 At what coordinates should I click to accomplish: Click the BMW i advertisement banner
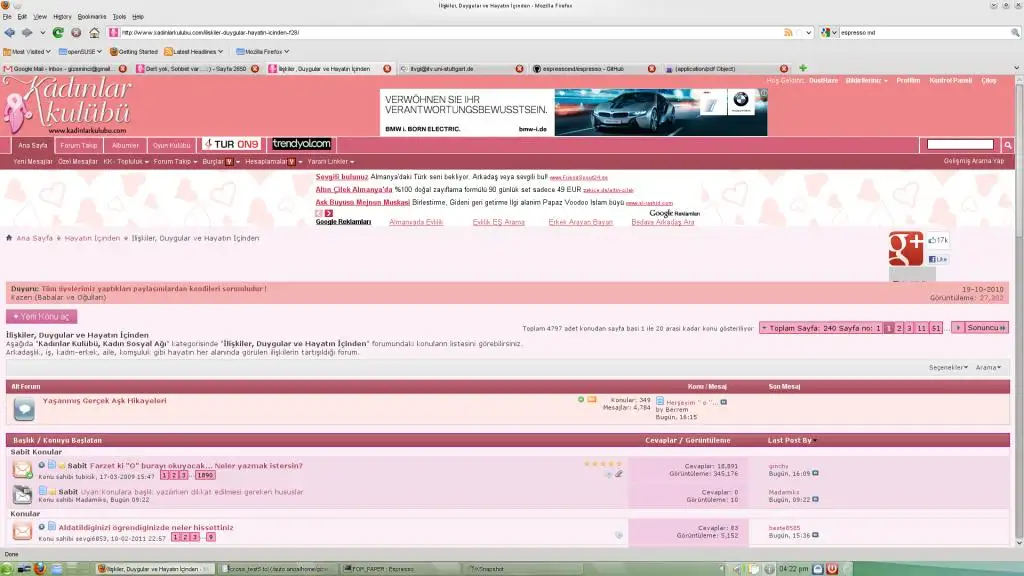point(573,112)
